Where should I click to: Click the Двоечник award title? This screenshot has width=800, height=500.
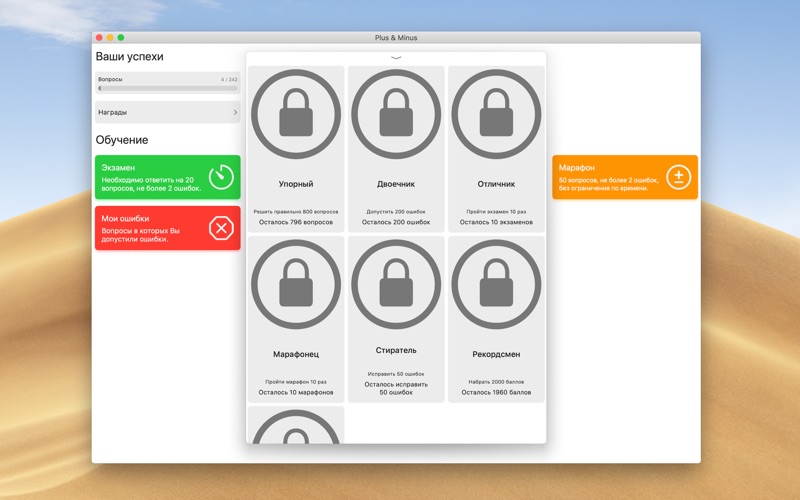tap(396, 184)
